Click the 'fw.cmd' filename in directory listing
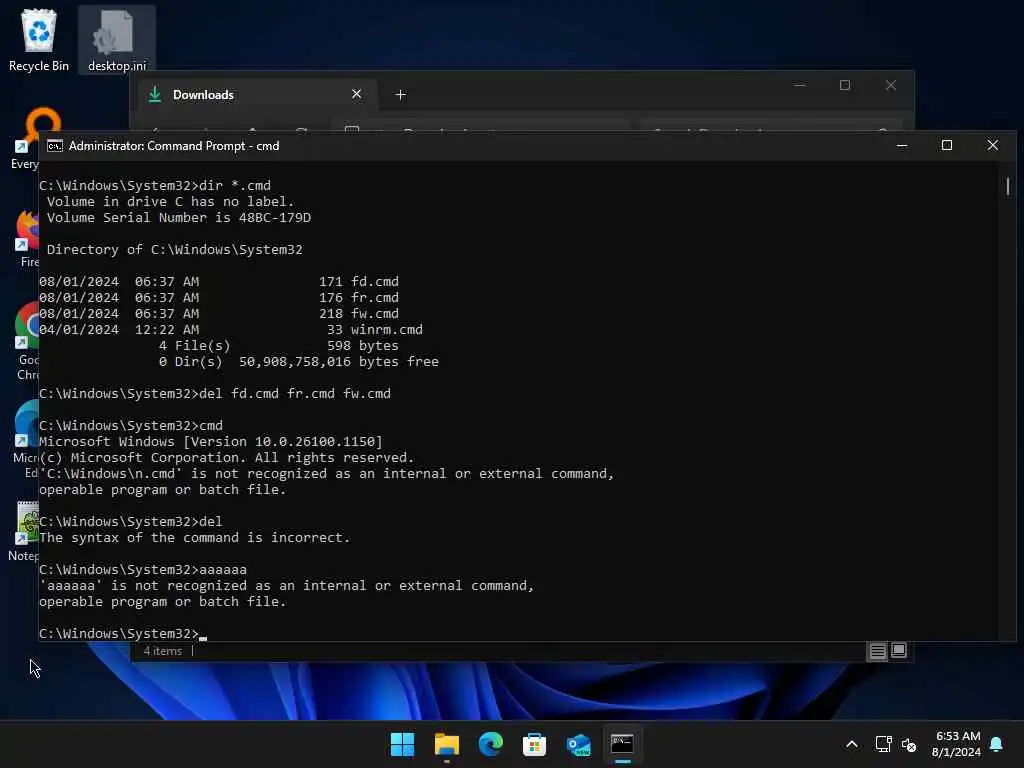 375,313
